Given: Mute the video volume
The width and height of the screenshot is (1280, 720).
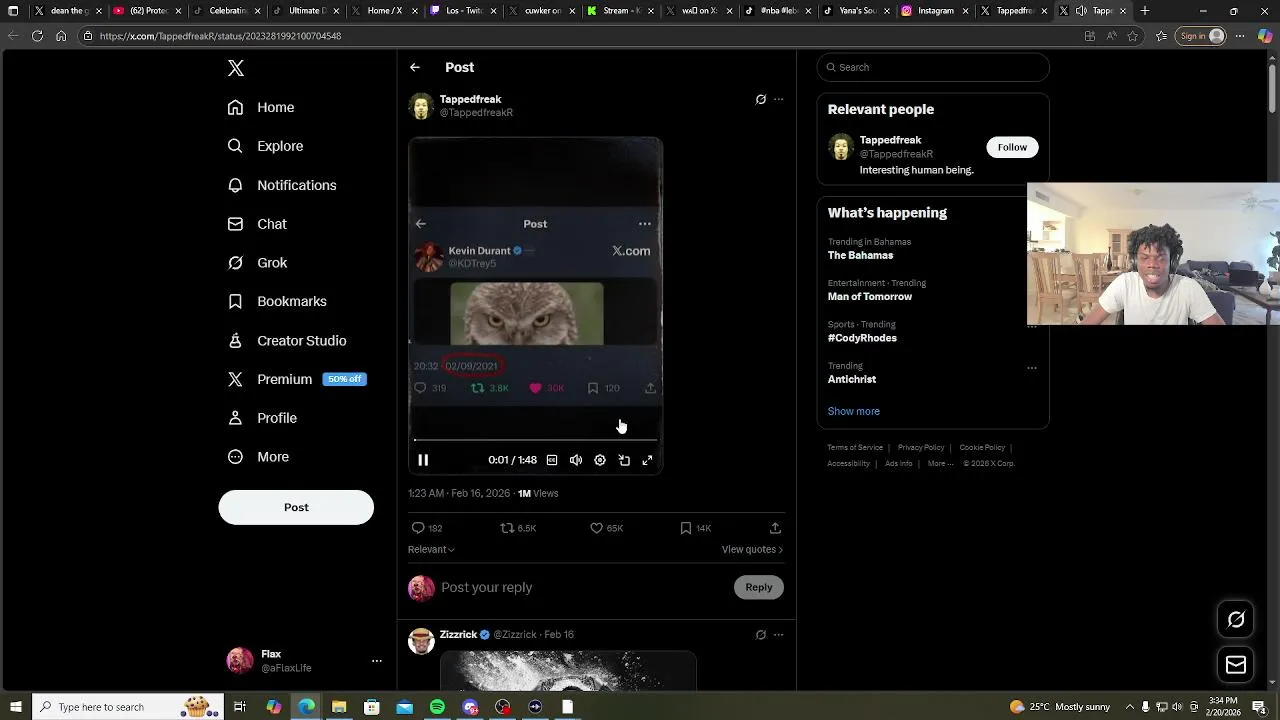Looking at the screenshot, I should pos(576,460).
